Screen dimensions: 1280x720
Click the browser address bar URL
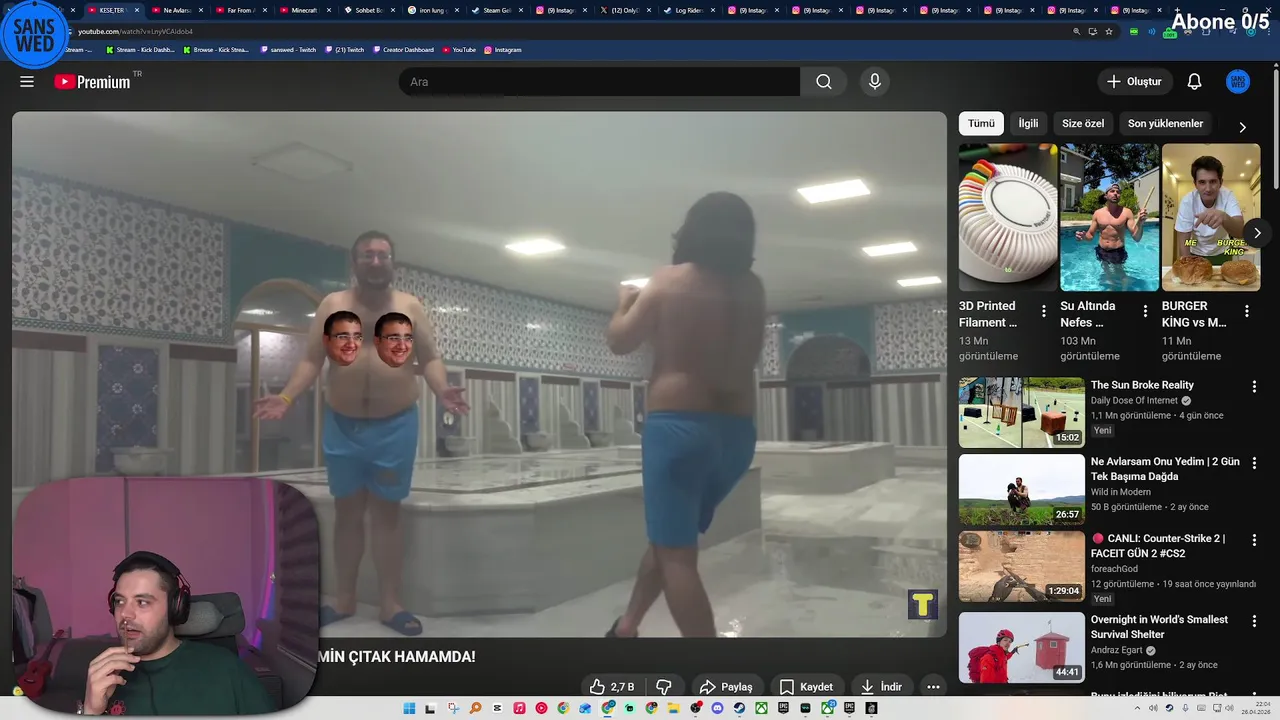click(136, 31)
